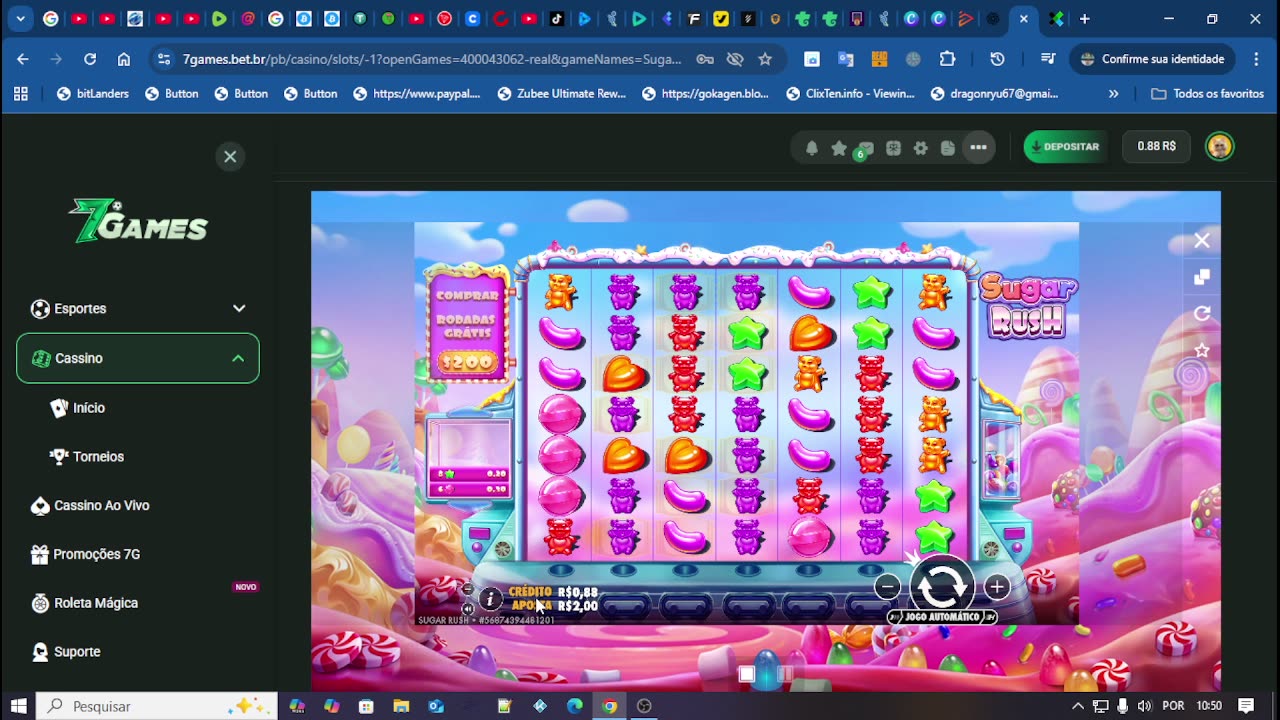Decrease bet with minus button

click(x=887, y=587)
